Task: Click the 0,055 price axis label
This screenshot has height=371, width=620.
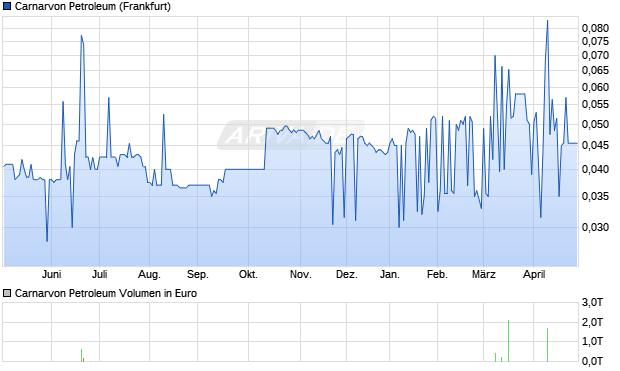Action: coord(595,104)
